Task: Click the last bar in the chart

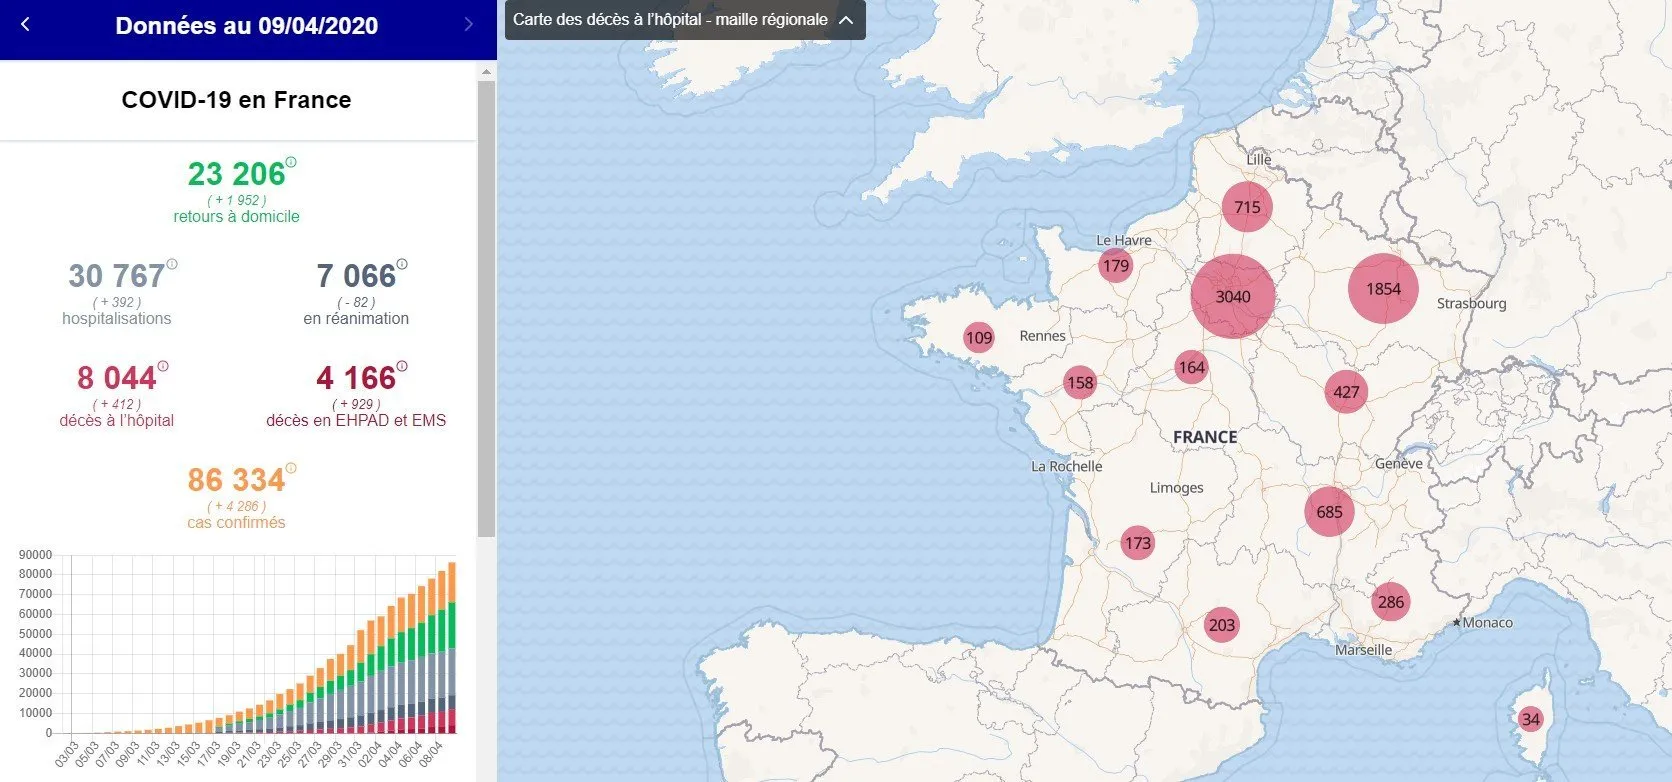Action: [x=452, y=650]
